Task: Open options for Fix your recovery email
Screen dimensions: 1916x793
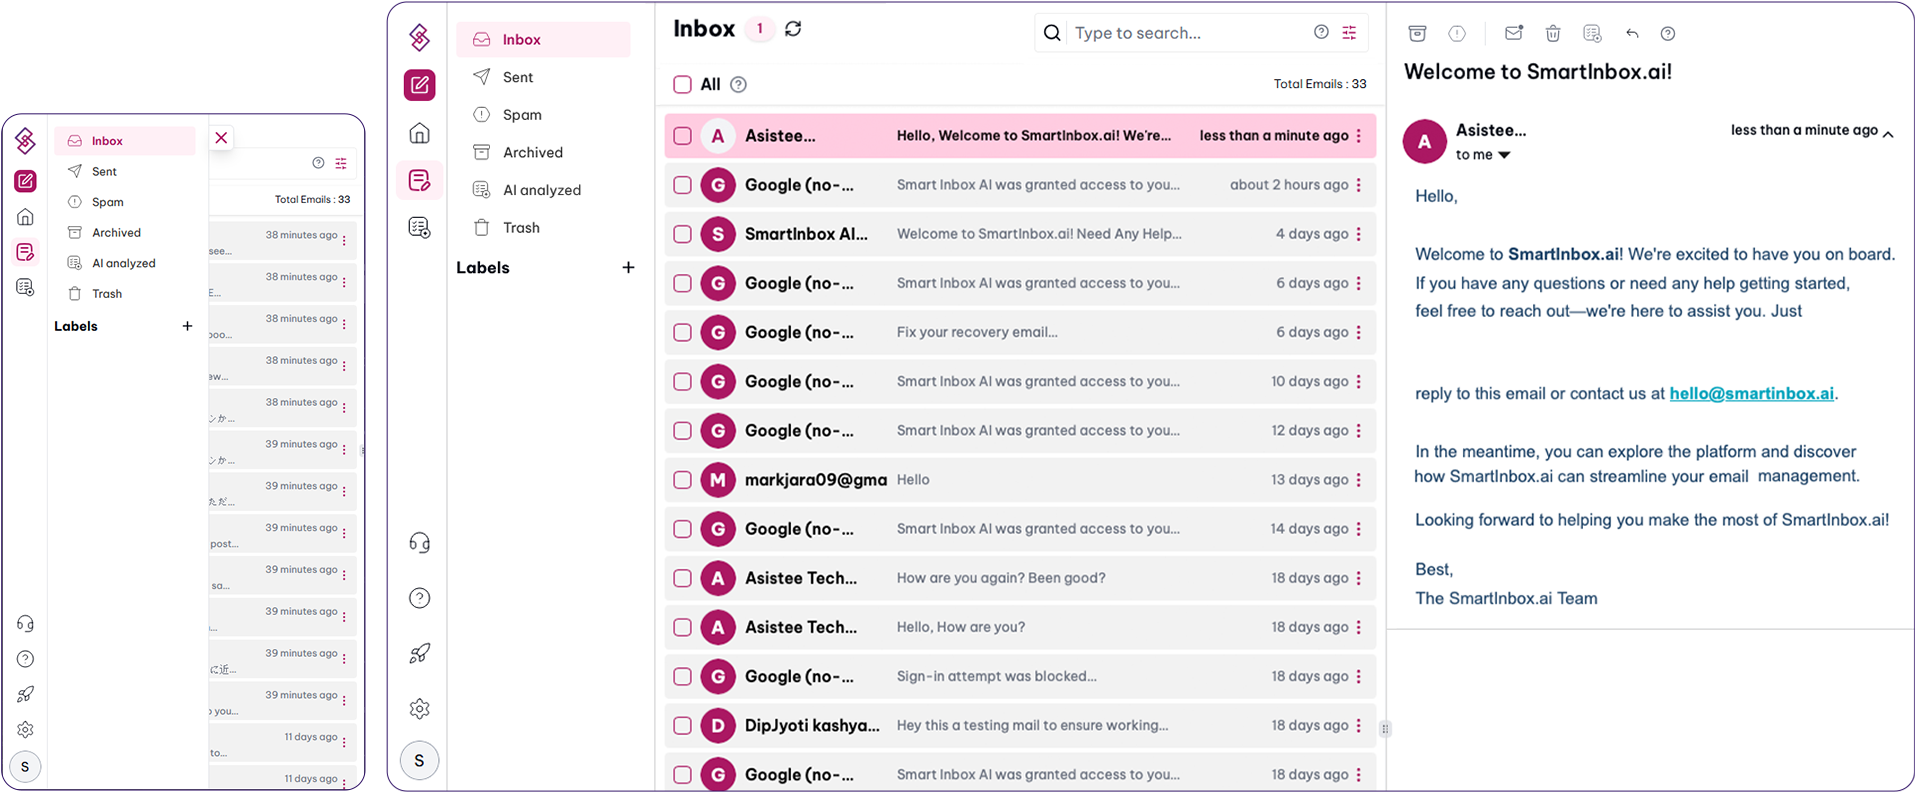Action: tap(1358, 332)
